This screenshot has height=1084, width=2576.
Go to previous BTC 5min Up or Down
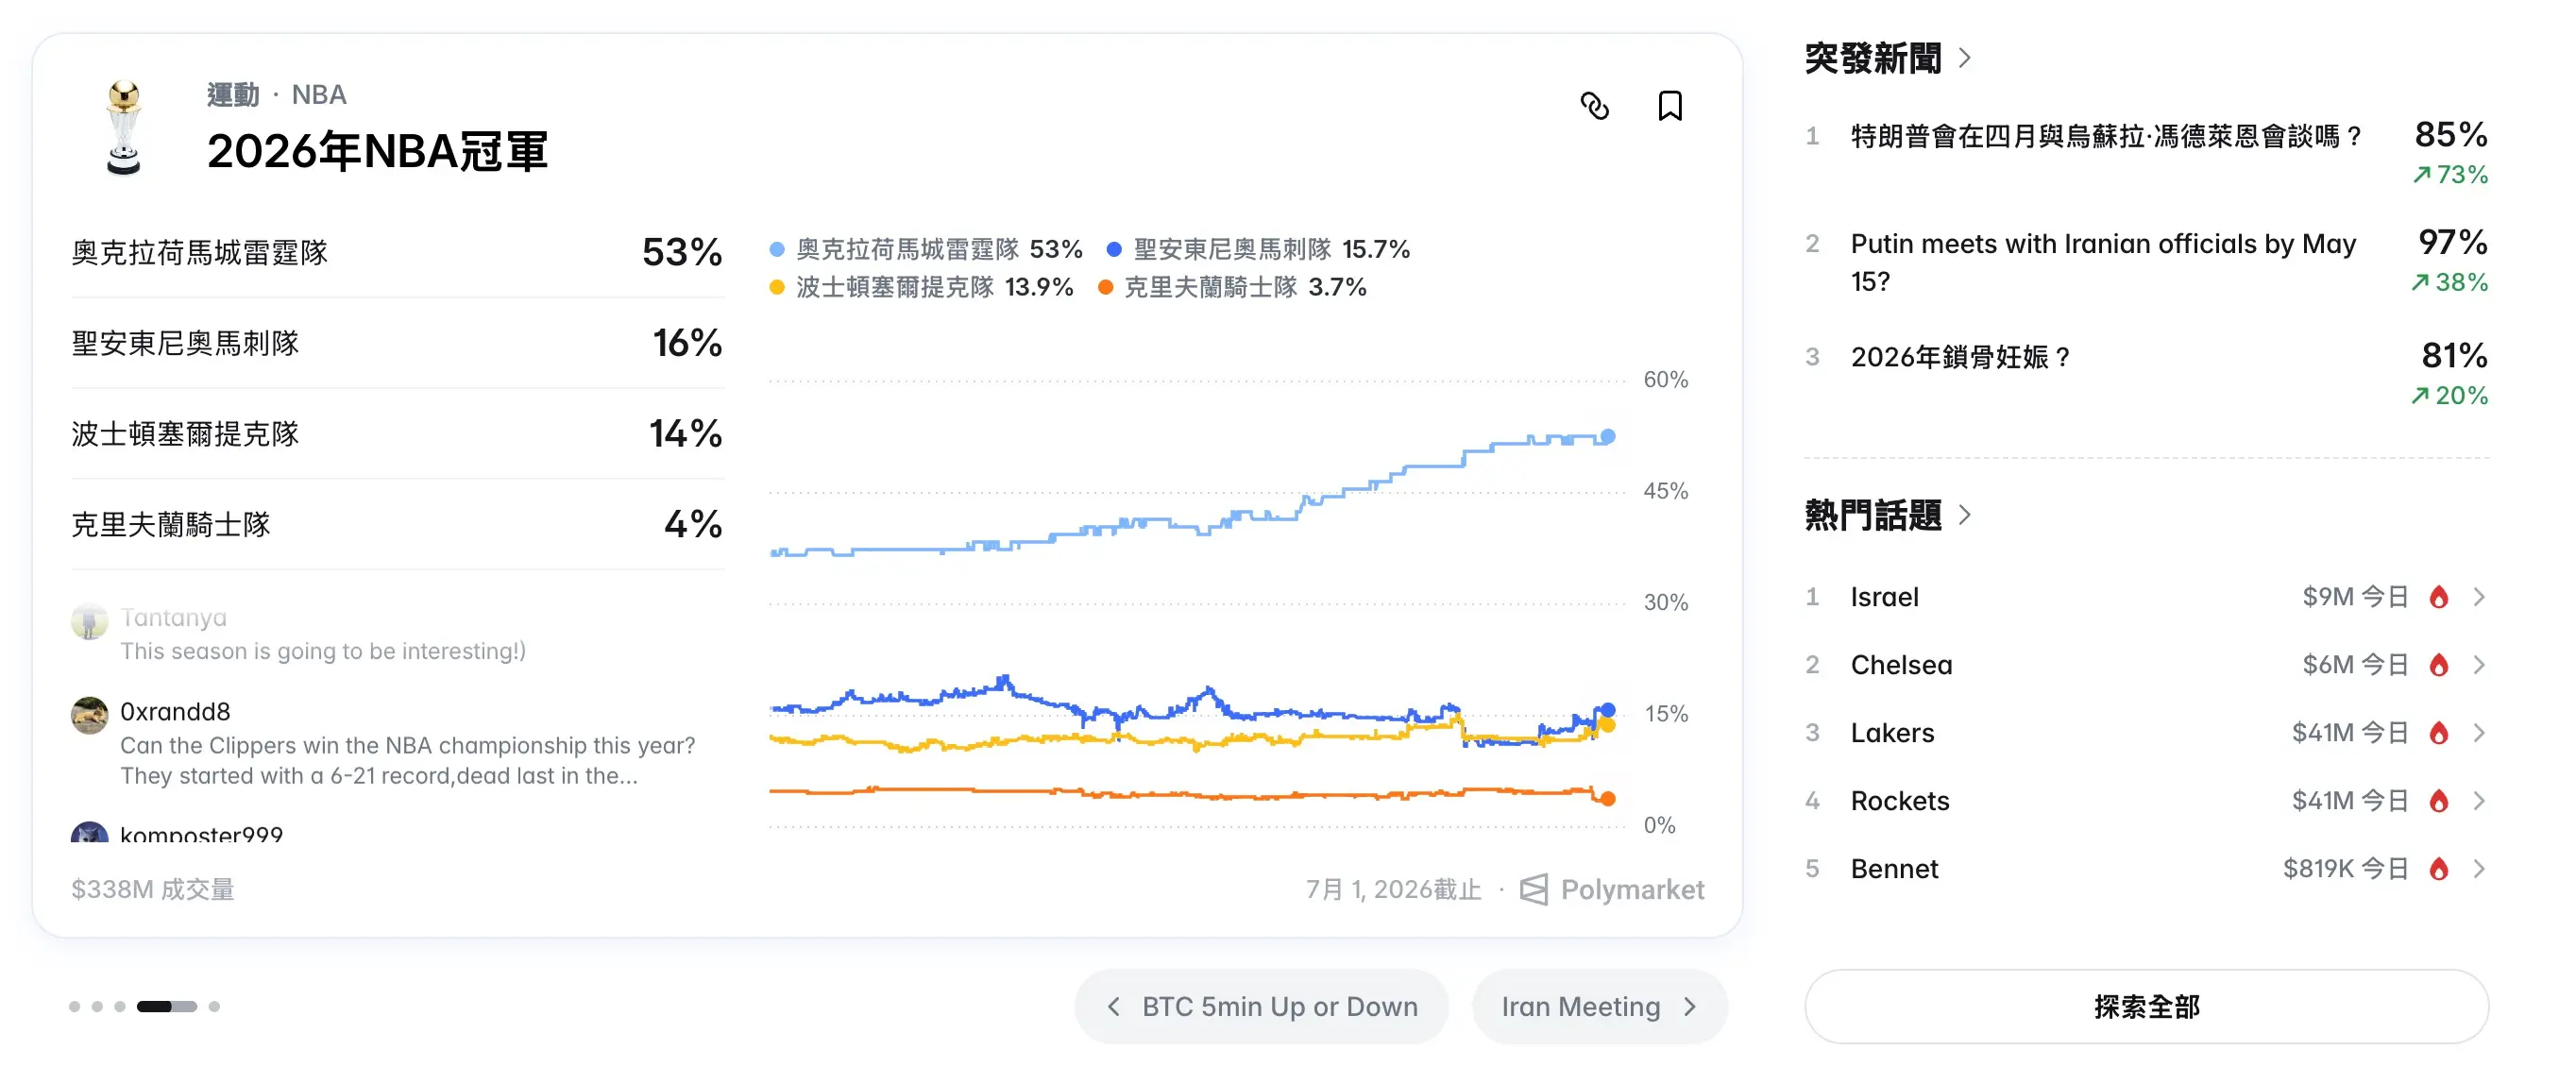(1261, 1006)
